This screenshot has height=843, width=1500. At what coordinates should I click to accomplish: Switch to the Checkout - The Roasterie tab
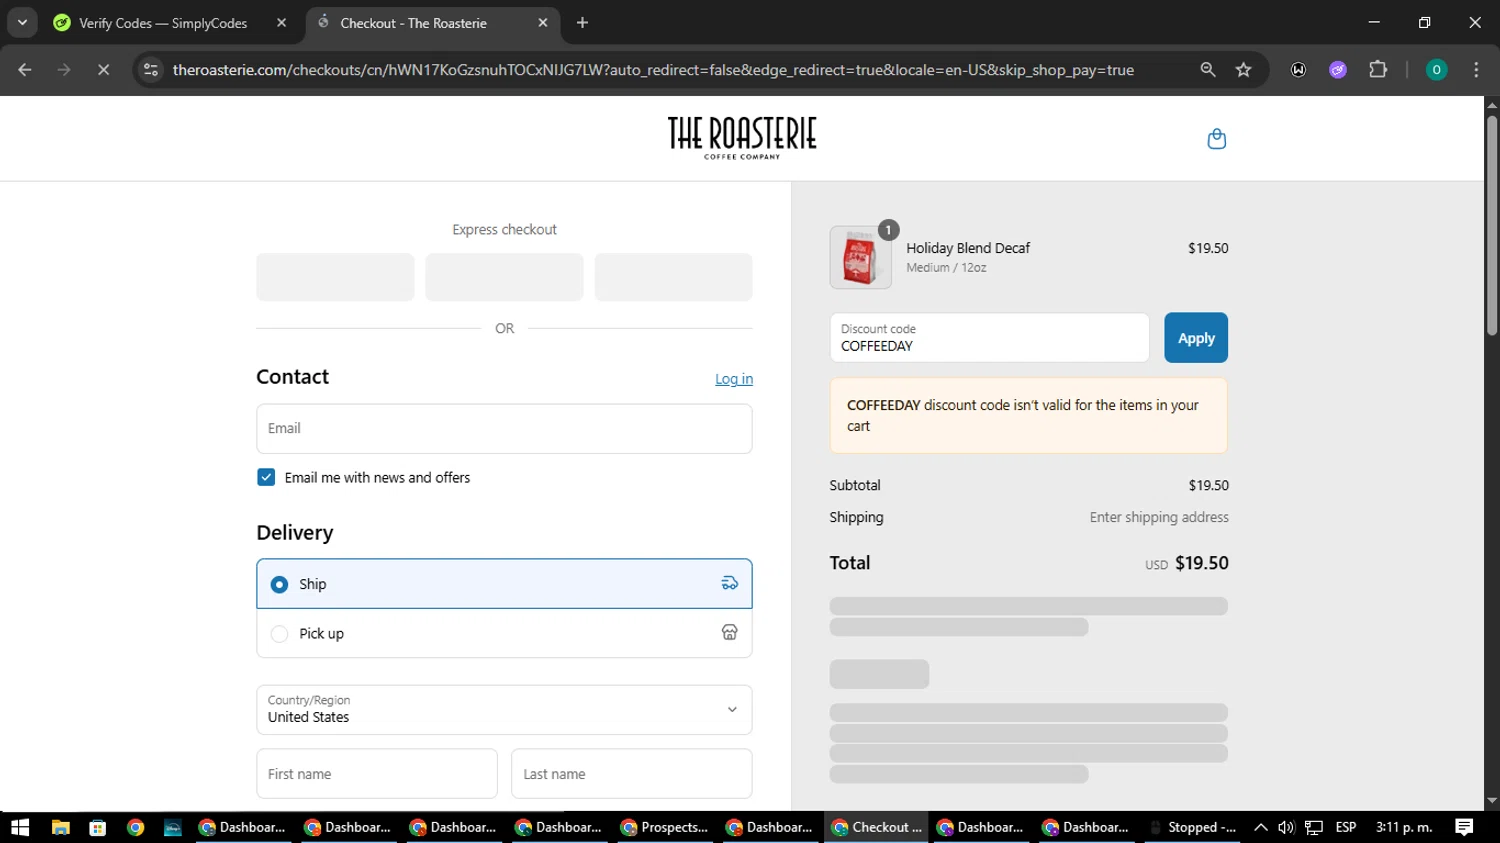tap(413, 23)
